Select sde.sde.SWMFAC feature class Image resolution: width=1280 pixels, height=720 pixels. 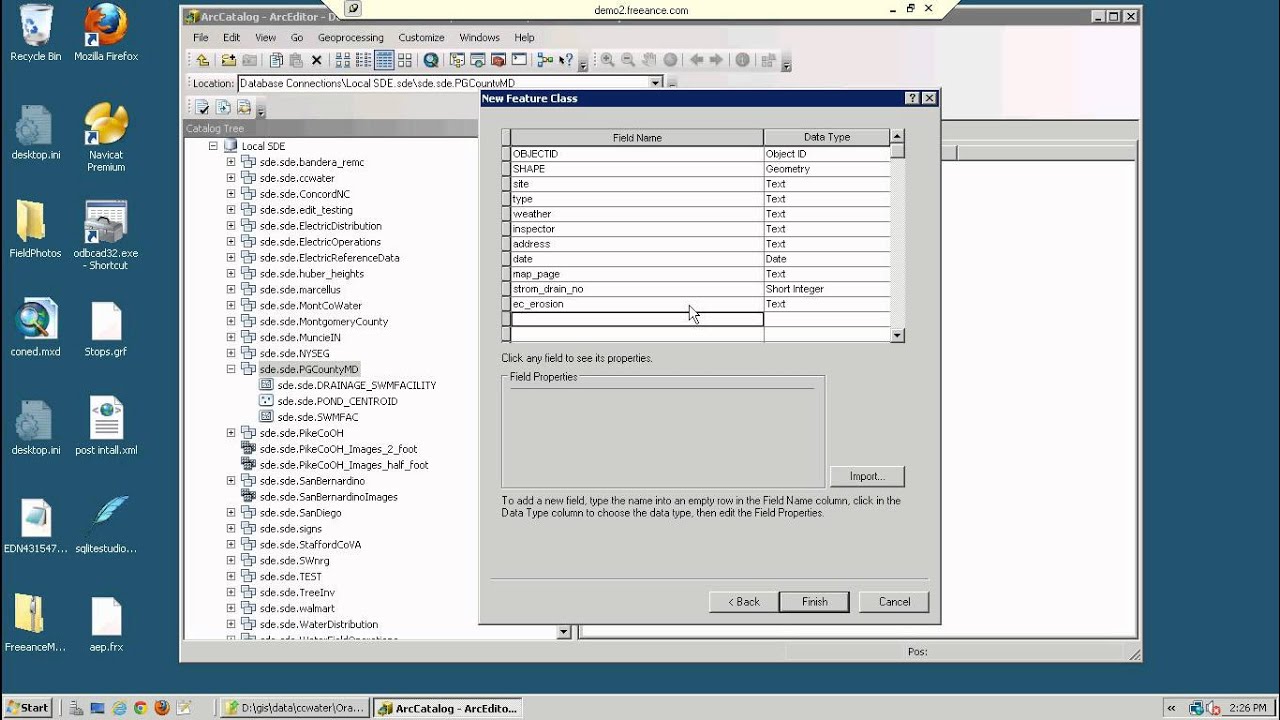pos(318,417)
